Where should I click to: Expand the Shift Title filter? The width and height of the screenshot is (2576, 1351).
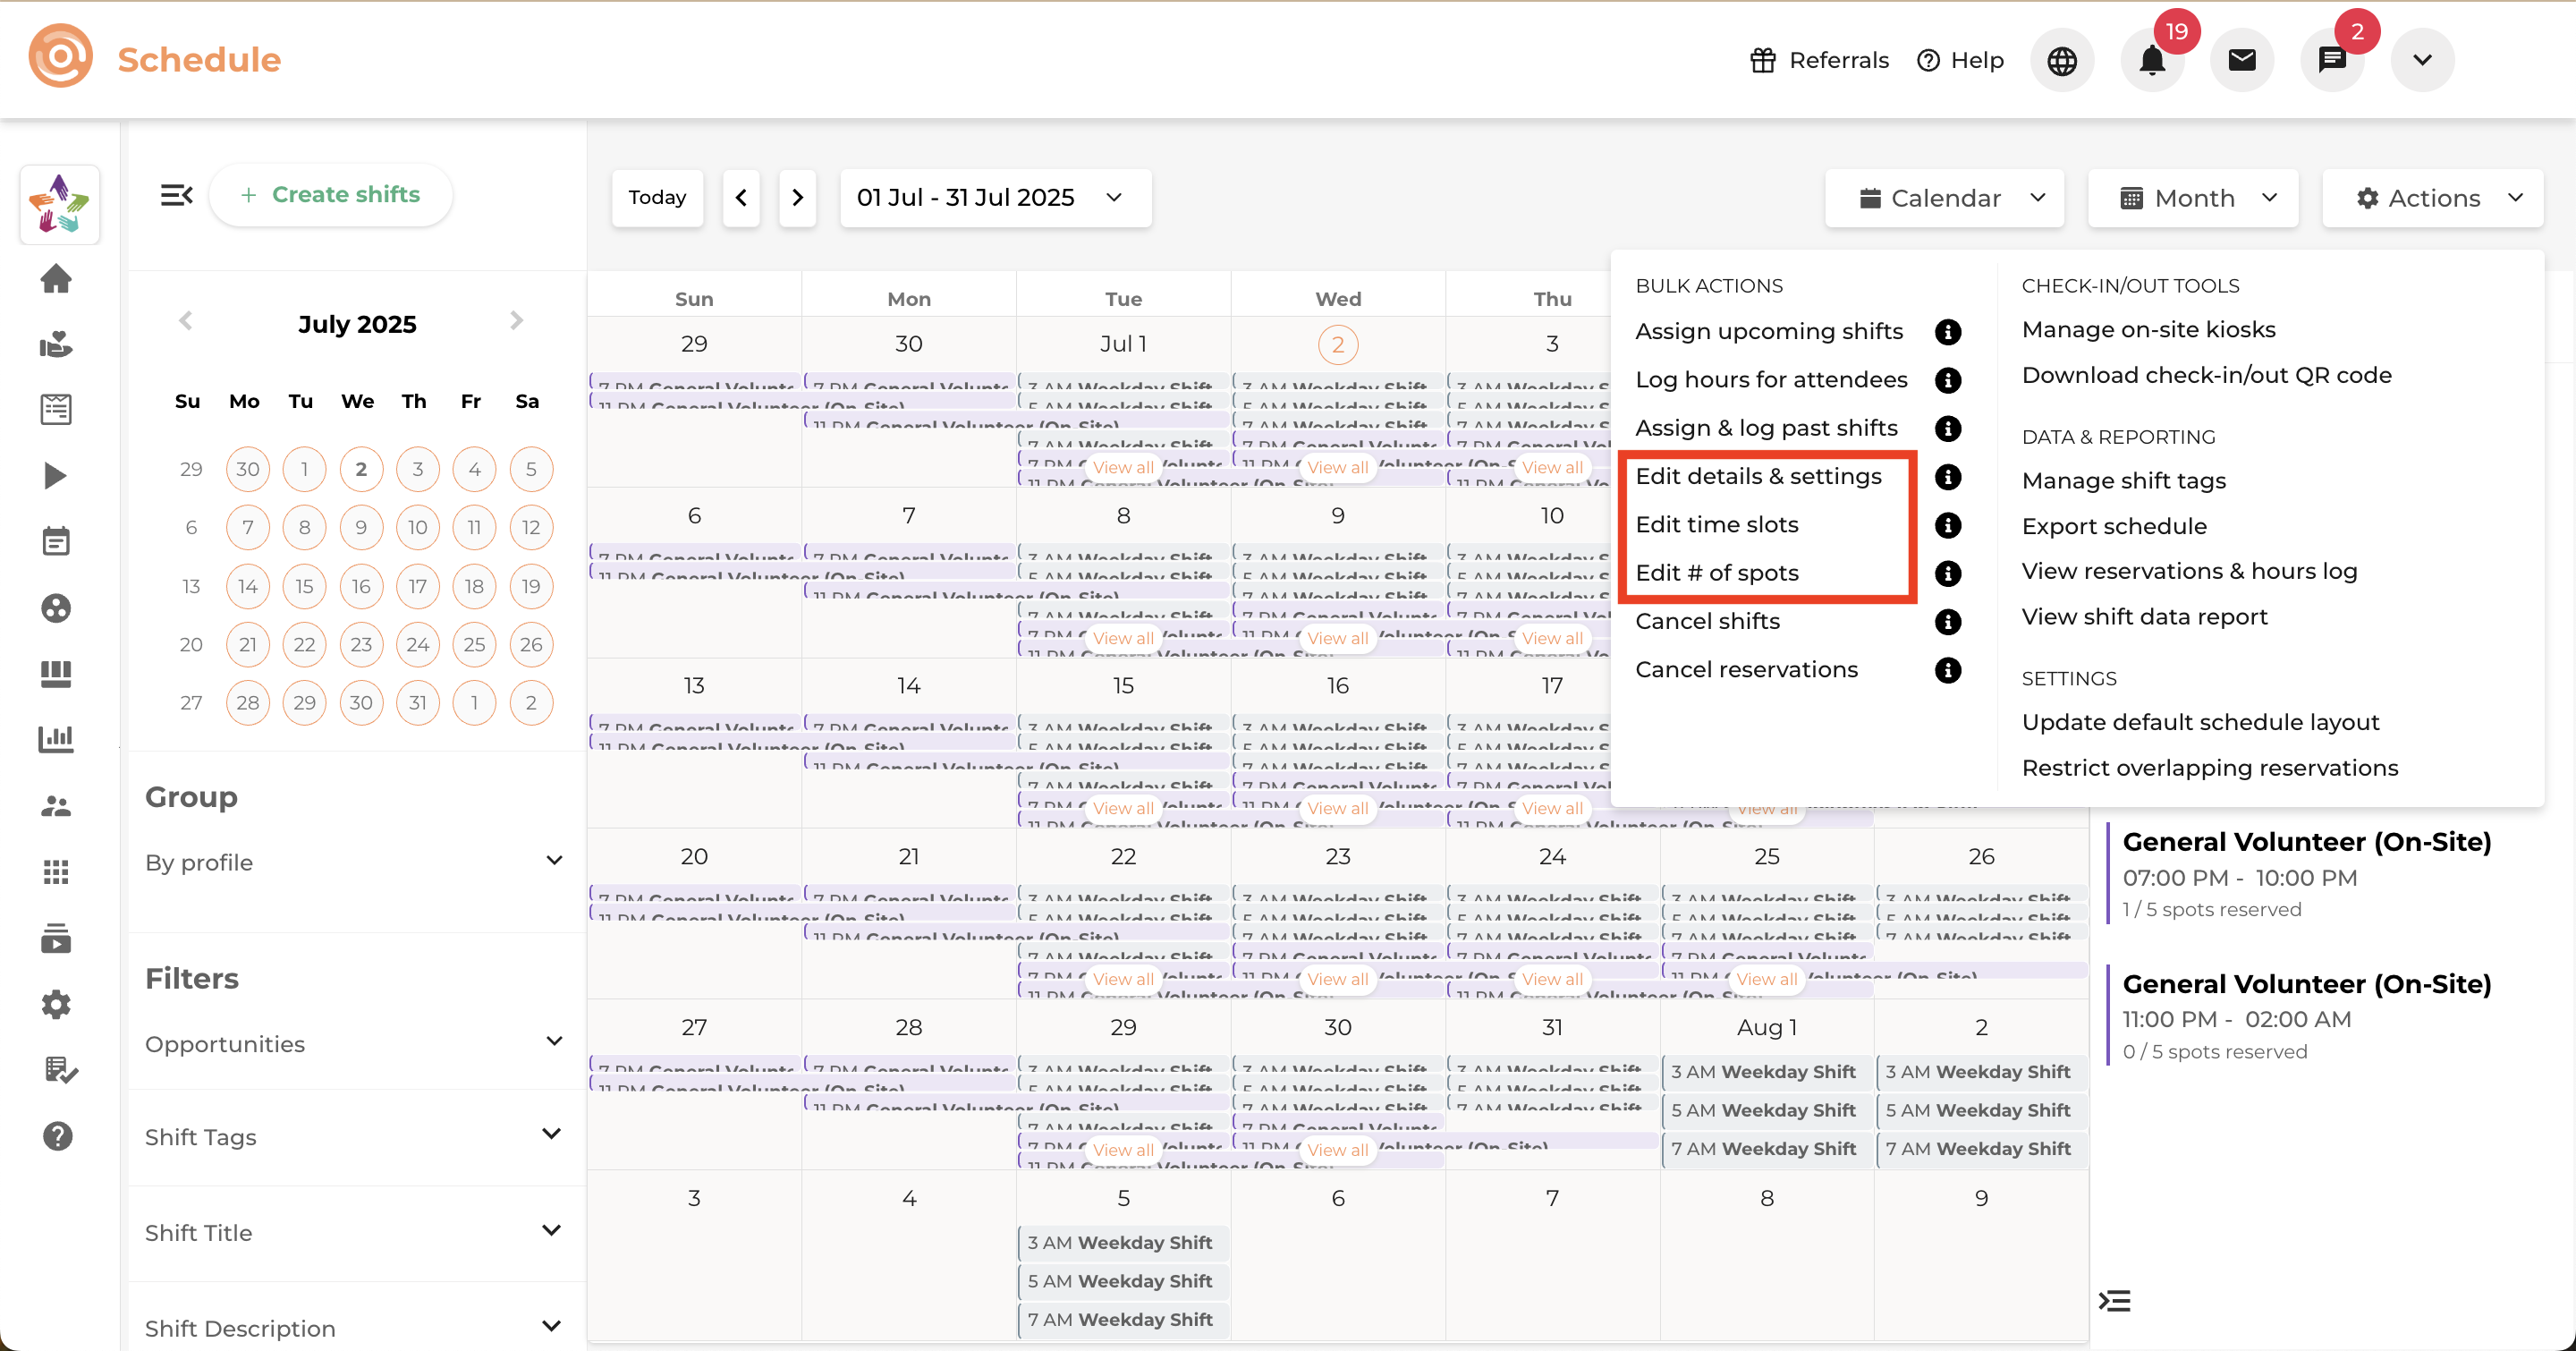[x=355, y=1233]
